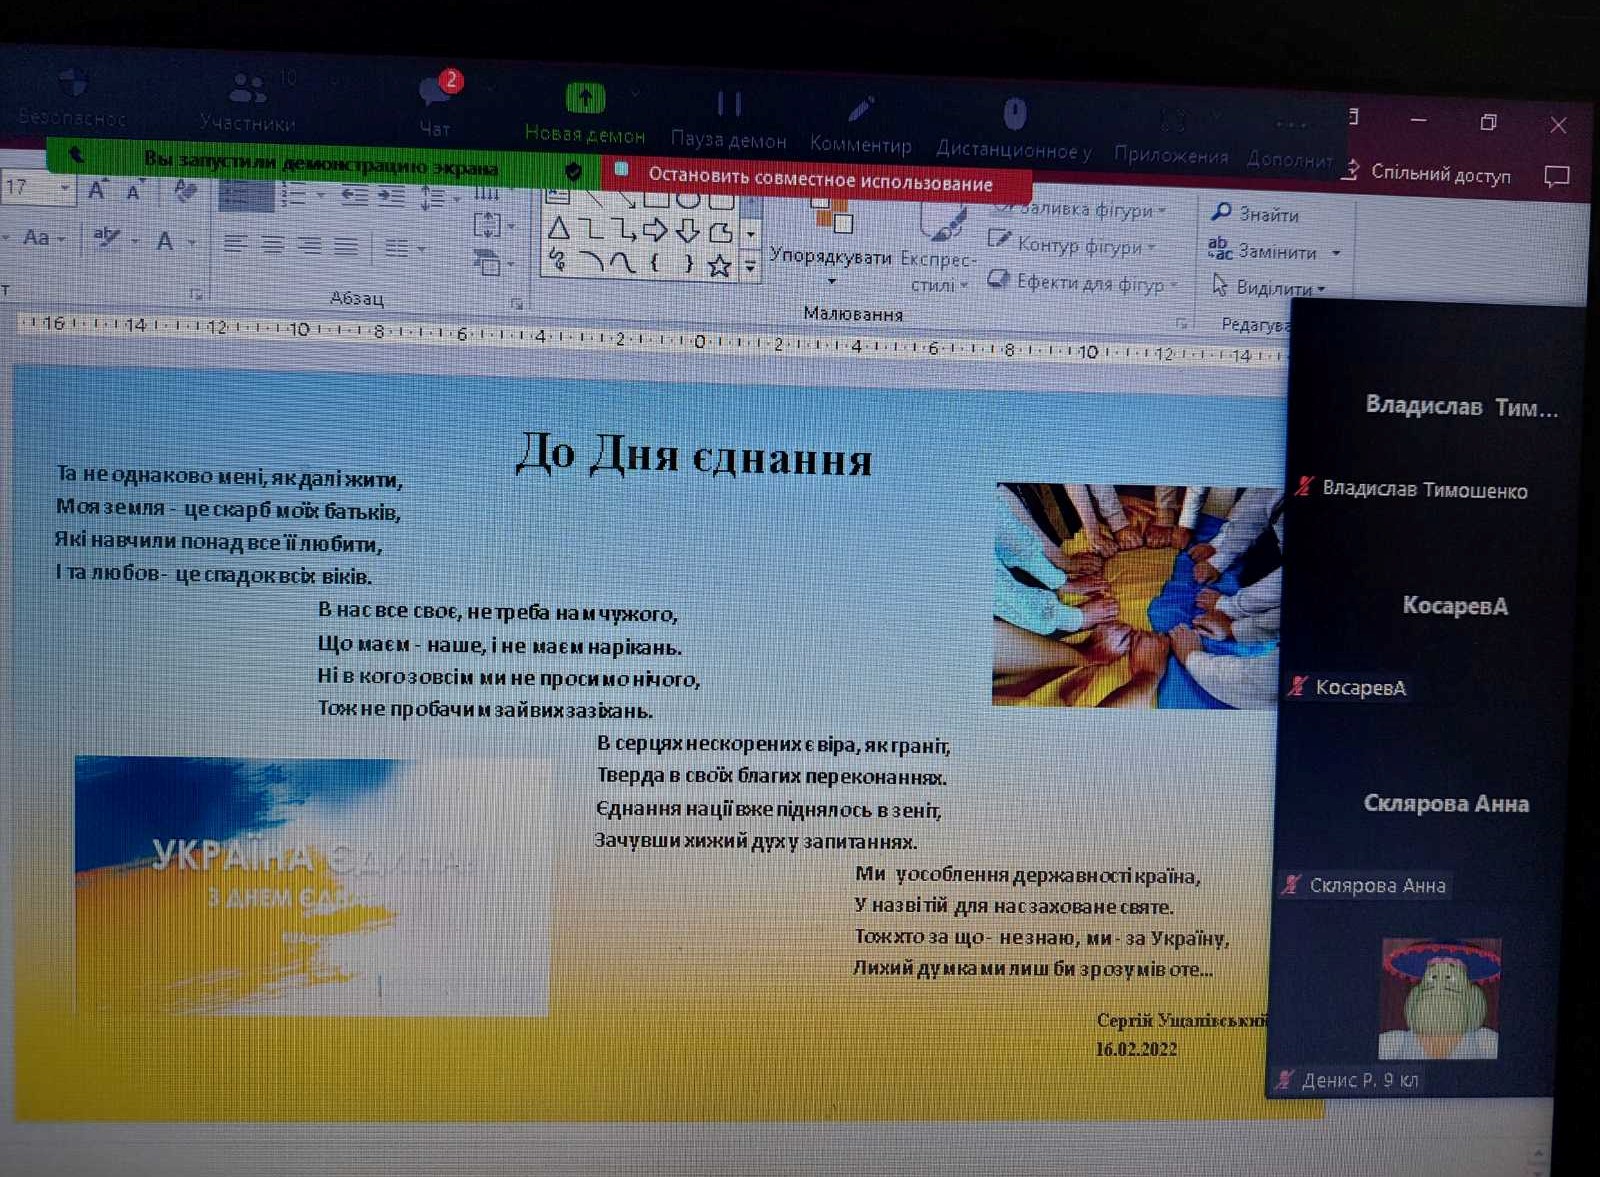Center the paragraph text
Viewport: 1600px width, 1177px height.
pos(272,244)
